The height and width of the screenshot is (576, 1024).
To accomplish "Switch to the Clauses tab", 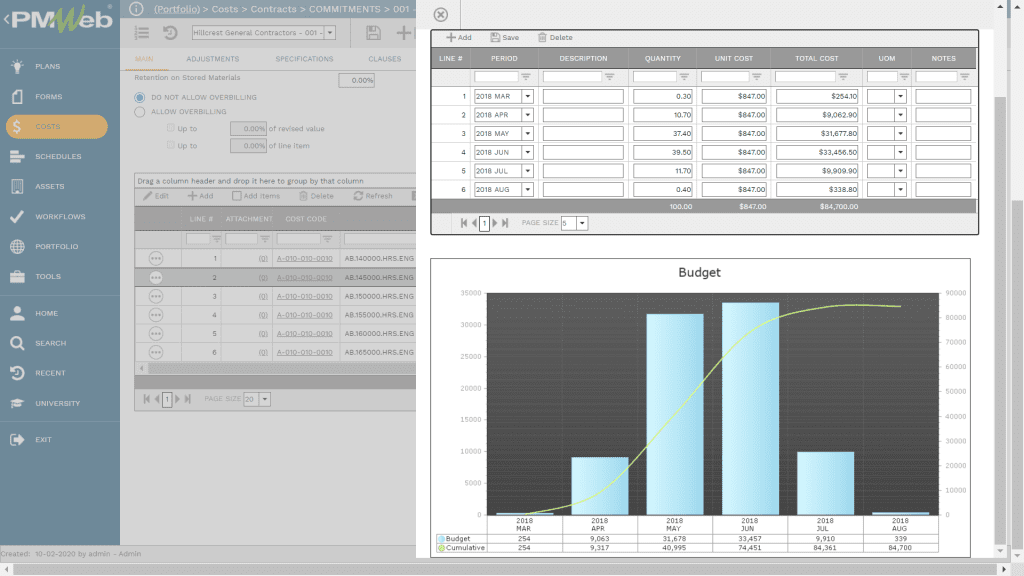I will pyautogui.click(x=385, y=59).
